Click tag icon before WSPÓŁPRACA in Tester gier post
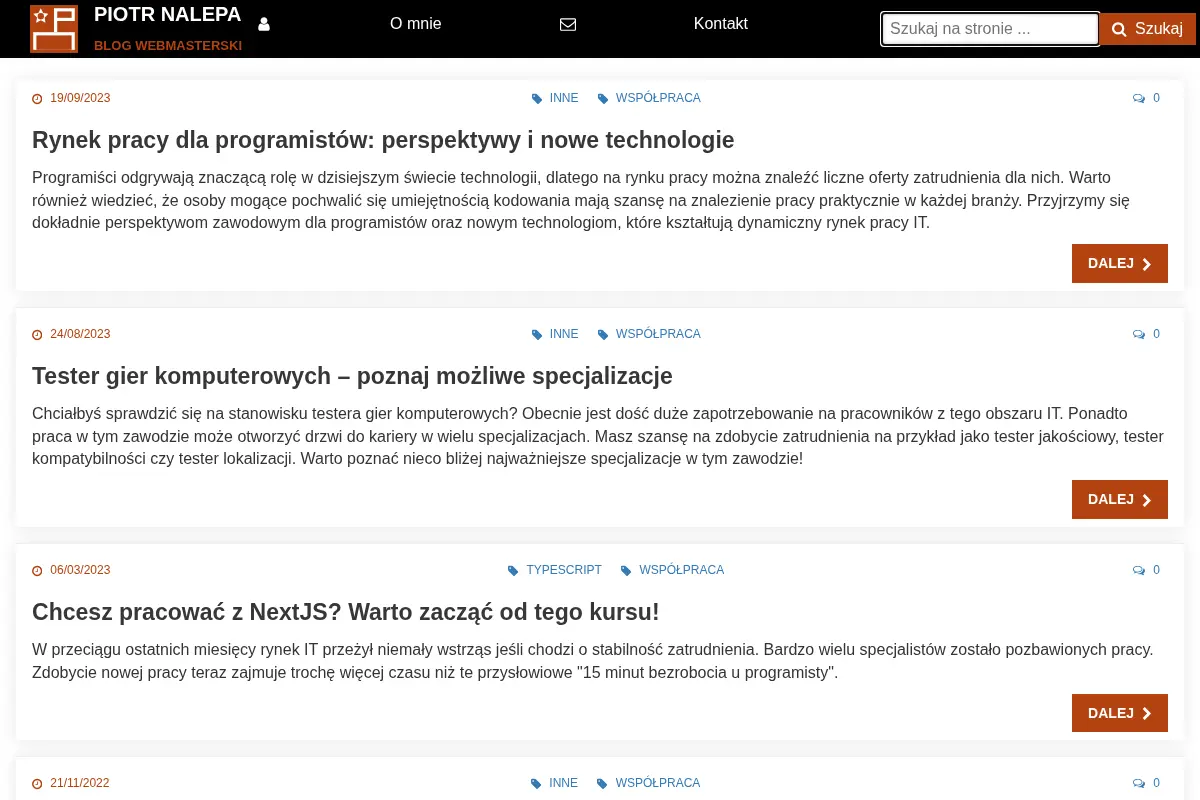 coord(603,334)
